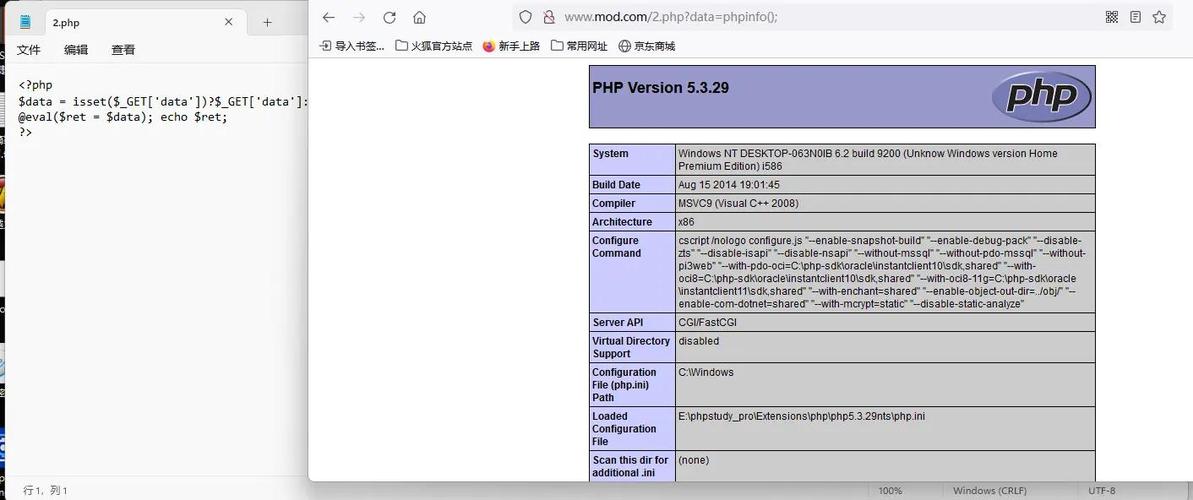This screenshot has height=500, width=1193.
Task: Click 行 1, 列 1 cursor position indicator
Action: coord(46,491)
